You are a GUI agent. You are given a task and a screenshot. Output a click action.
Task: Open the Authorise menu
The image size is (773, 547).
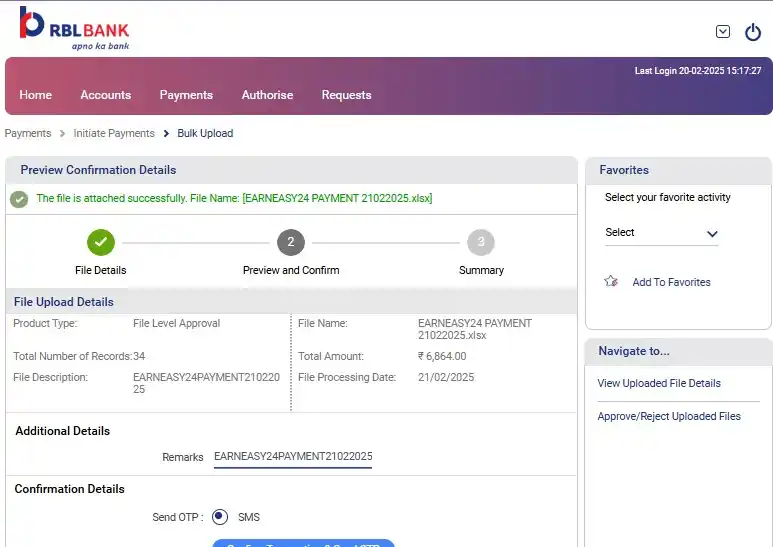(x=267, y=95)
